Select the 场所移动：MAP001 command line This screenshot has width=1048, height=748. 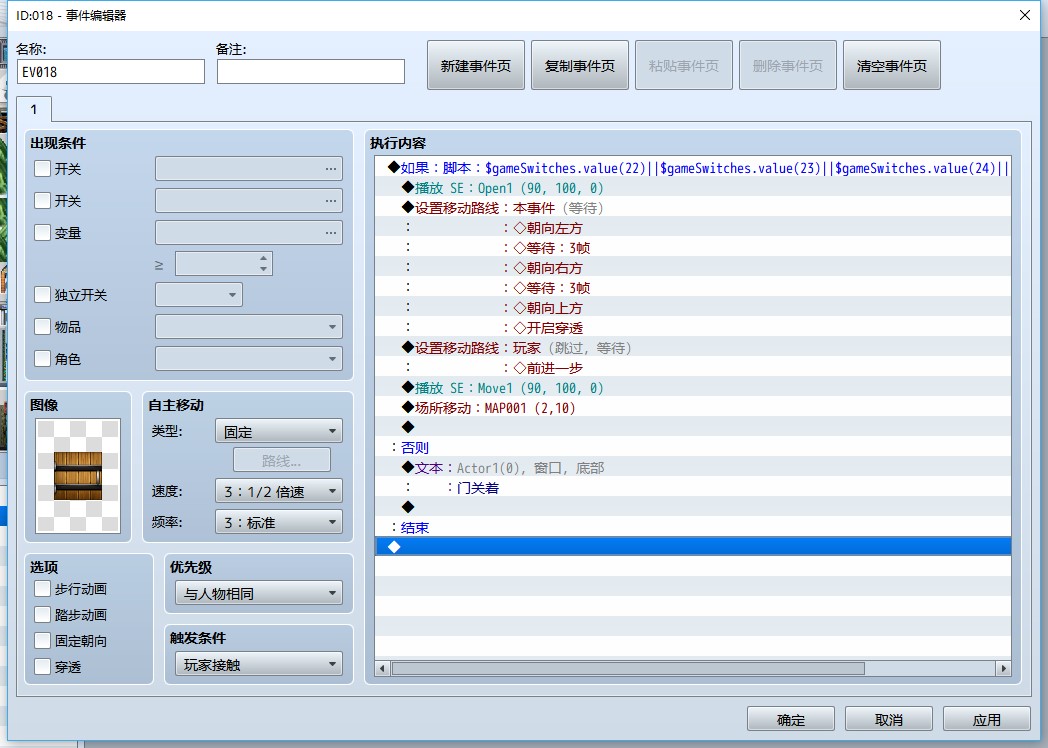coord(692,408)
